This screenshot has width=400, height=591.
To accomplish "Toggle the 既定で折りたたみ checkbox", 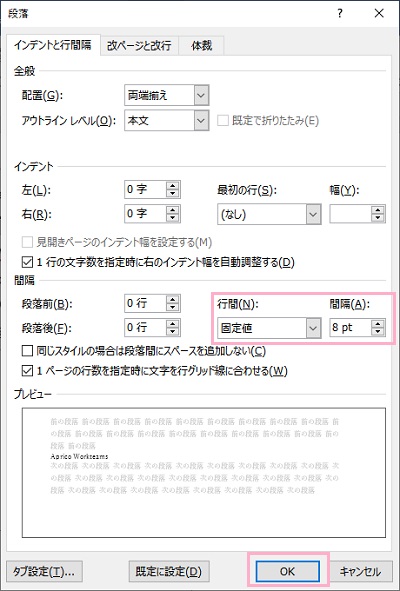I will [x=223, y=121].
